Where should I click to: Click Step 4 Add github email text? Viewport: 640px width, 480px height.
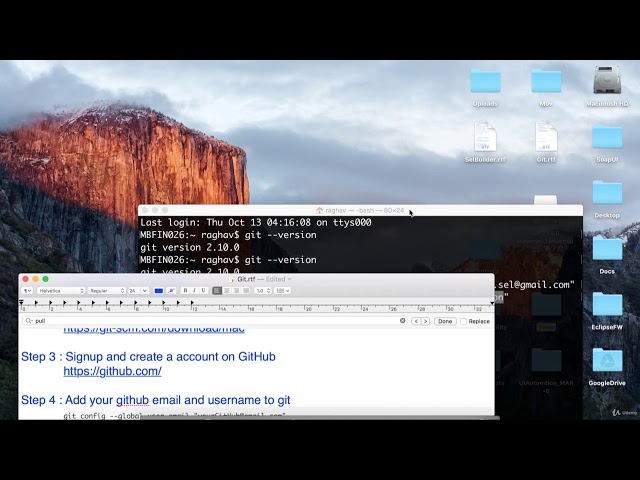tap(156, 400)
